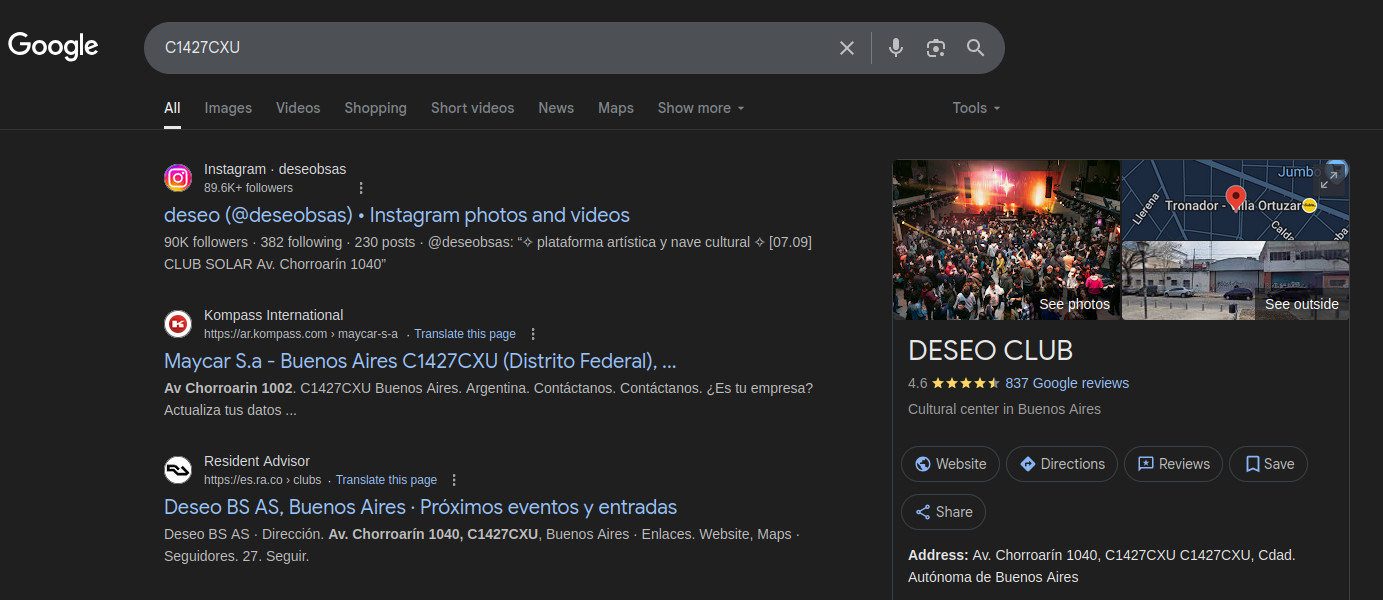Open the Tronador map thumbnail

click(x=1236, y=200)
